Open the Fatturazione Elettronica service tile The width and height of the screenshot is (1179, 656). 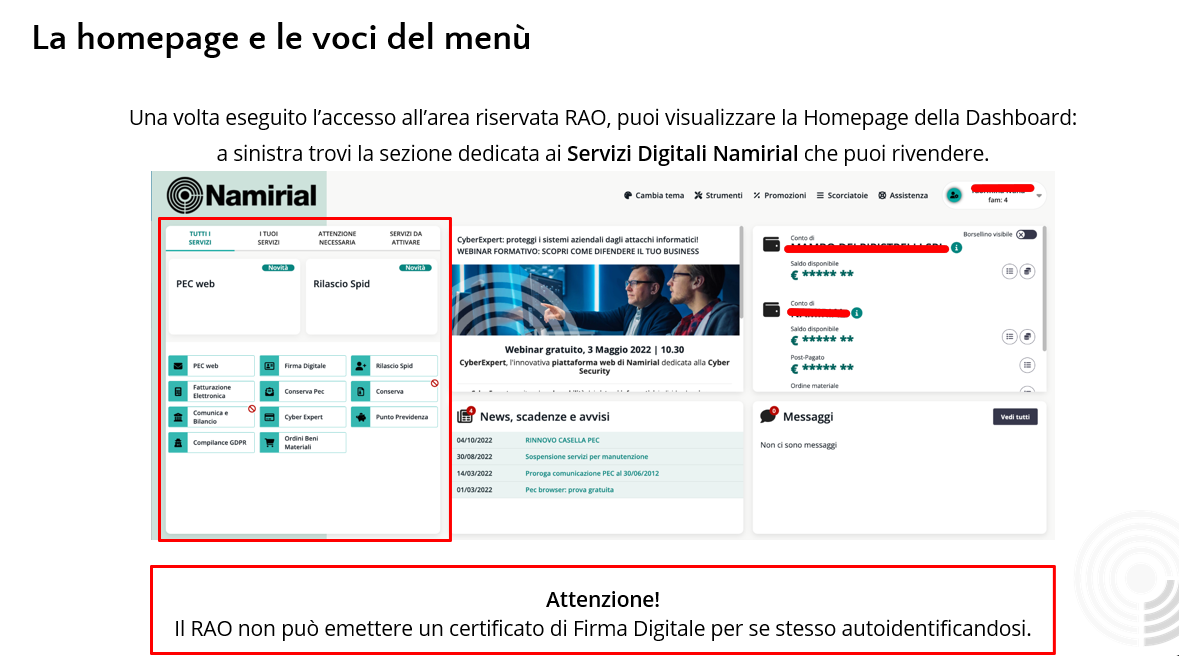[x=211, y=391]
